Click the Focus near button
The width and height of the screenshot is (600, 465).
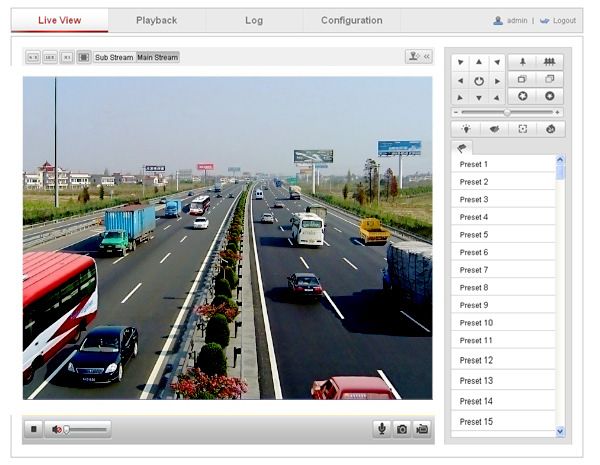click(522, 79)
